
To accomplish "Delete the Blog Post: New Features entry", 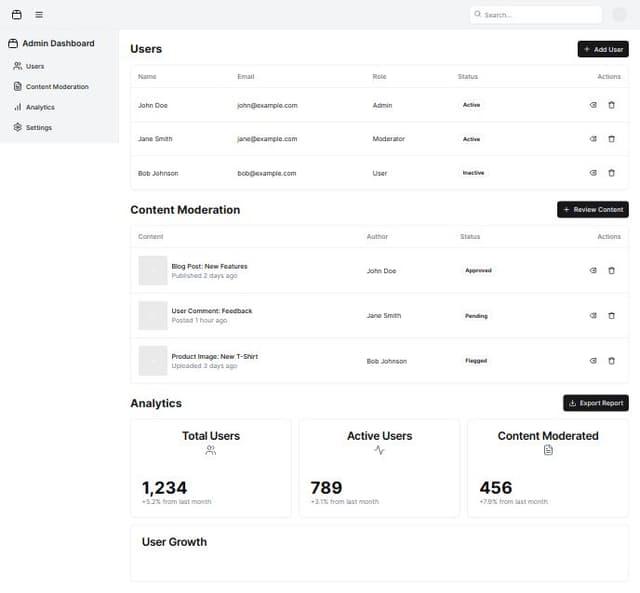I will click(x=611, y=271).
